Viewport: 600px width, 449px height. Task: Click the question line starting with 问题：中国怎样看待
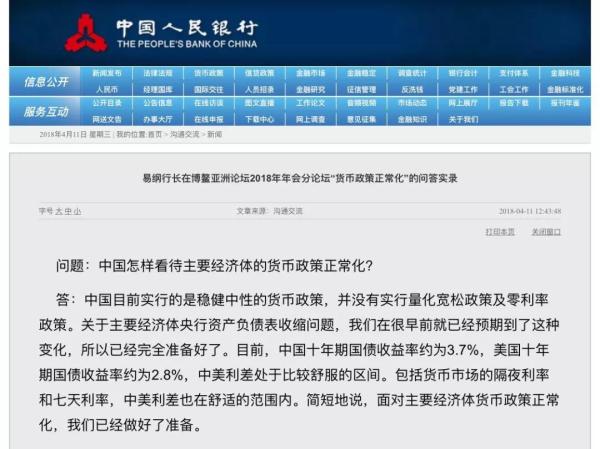point(214,266)
